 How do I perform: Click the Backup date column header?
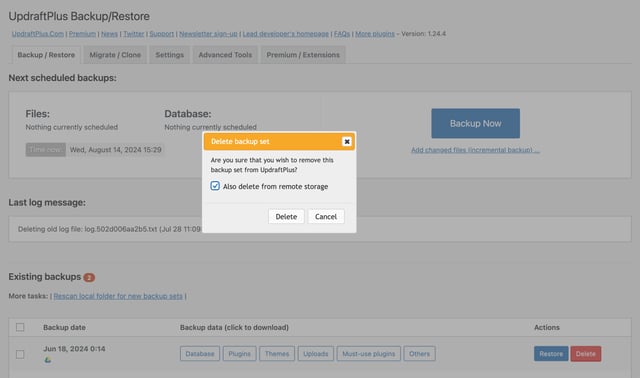click(x=64, y=327)
